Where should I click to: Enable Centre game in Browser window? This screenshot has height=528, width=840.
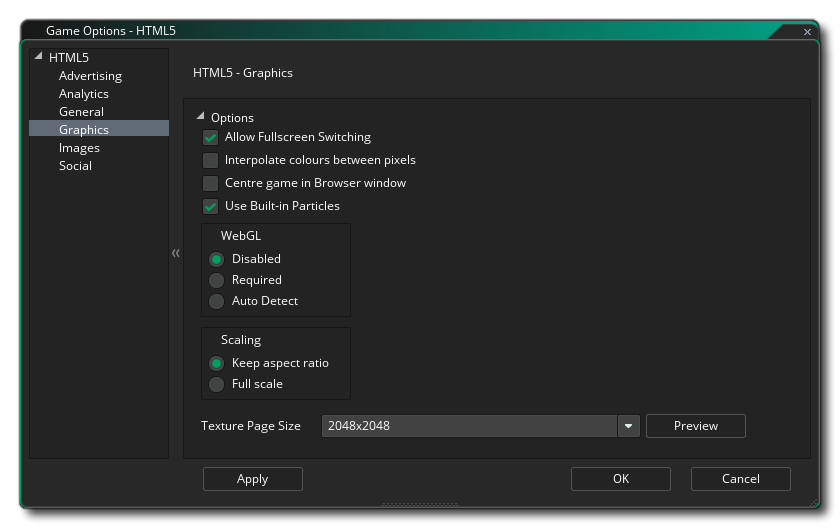[211, 184]
